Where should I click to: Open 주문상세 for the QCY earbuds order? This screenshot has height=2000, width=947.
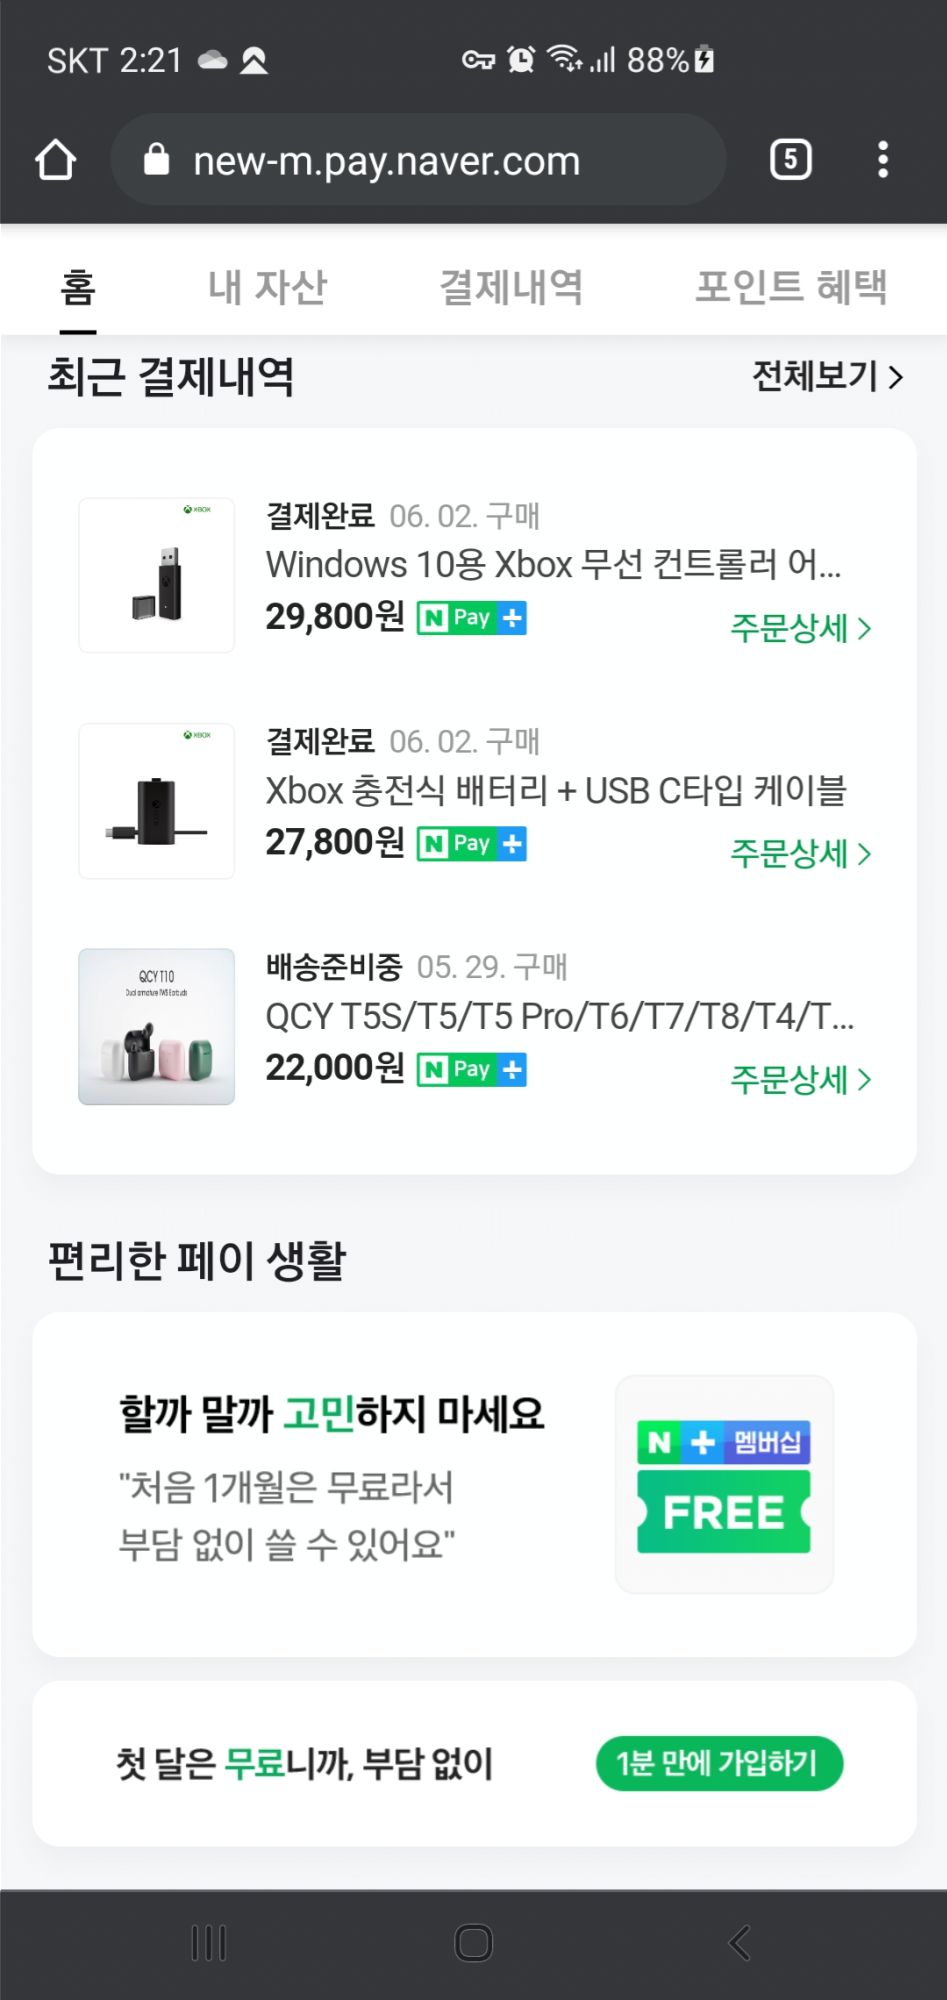coord(800,1080)
